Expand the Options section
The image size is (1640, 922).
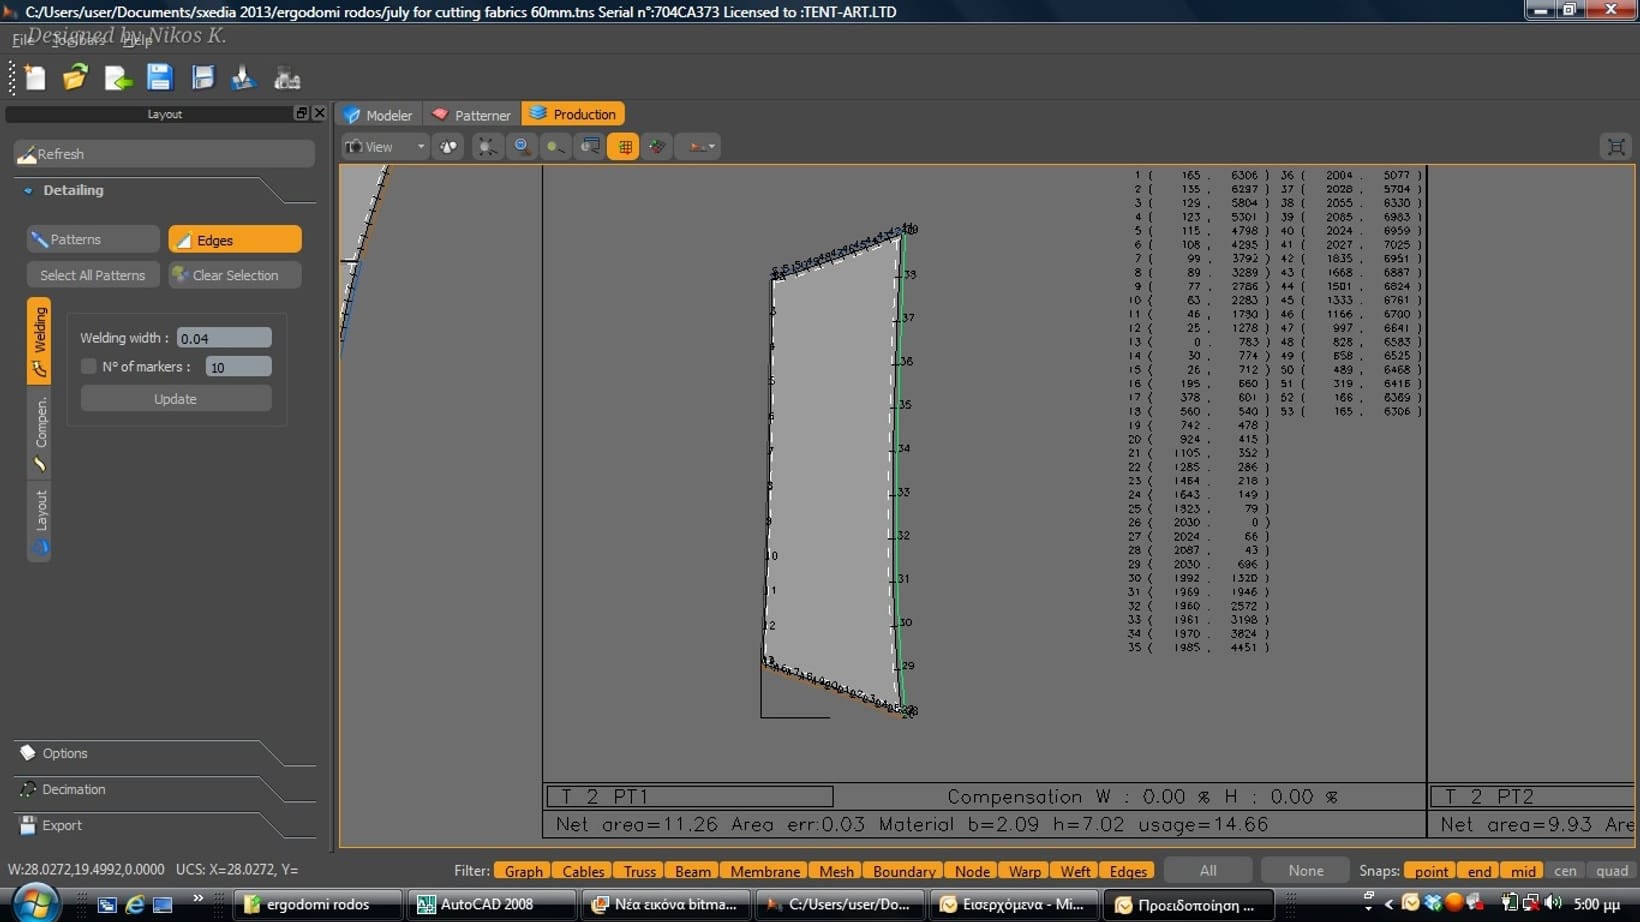65,753
